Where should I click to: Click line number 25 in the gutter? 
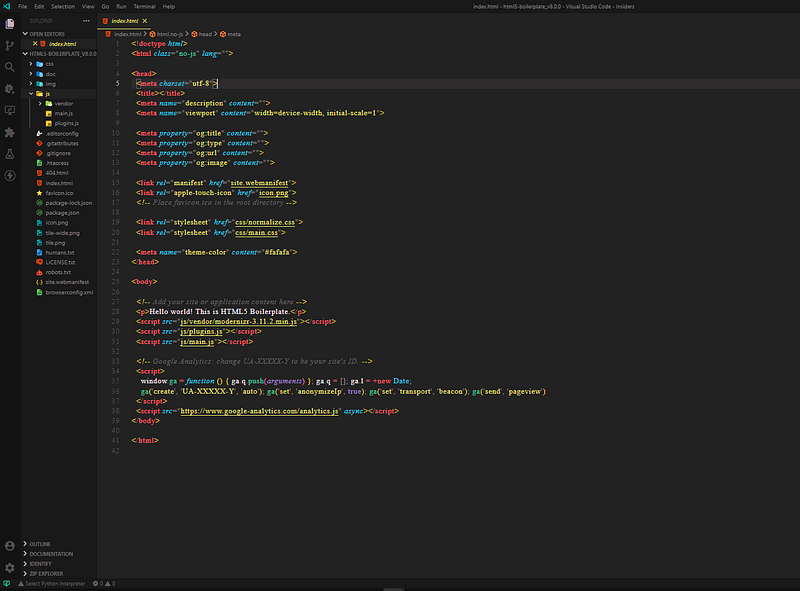point(115,282)
